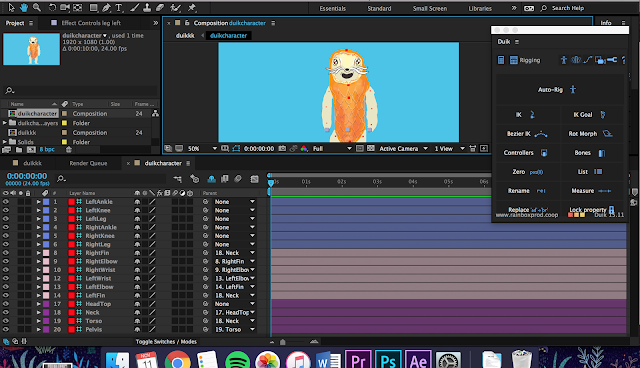Hide the HeadTop layer with eye toggle
Viewport: 640px width, 368px height.
point(6,304)
